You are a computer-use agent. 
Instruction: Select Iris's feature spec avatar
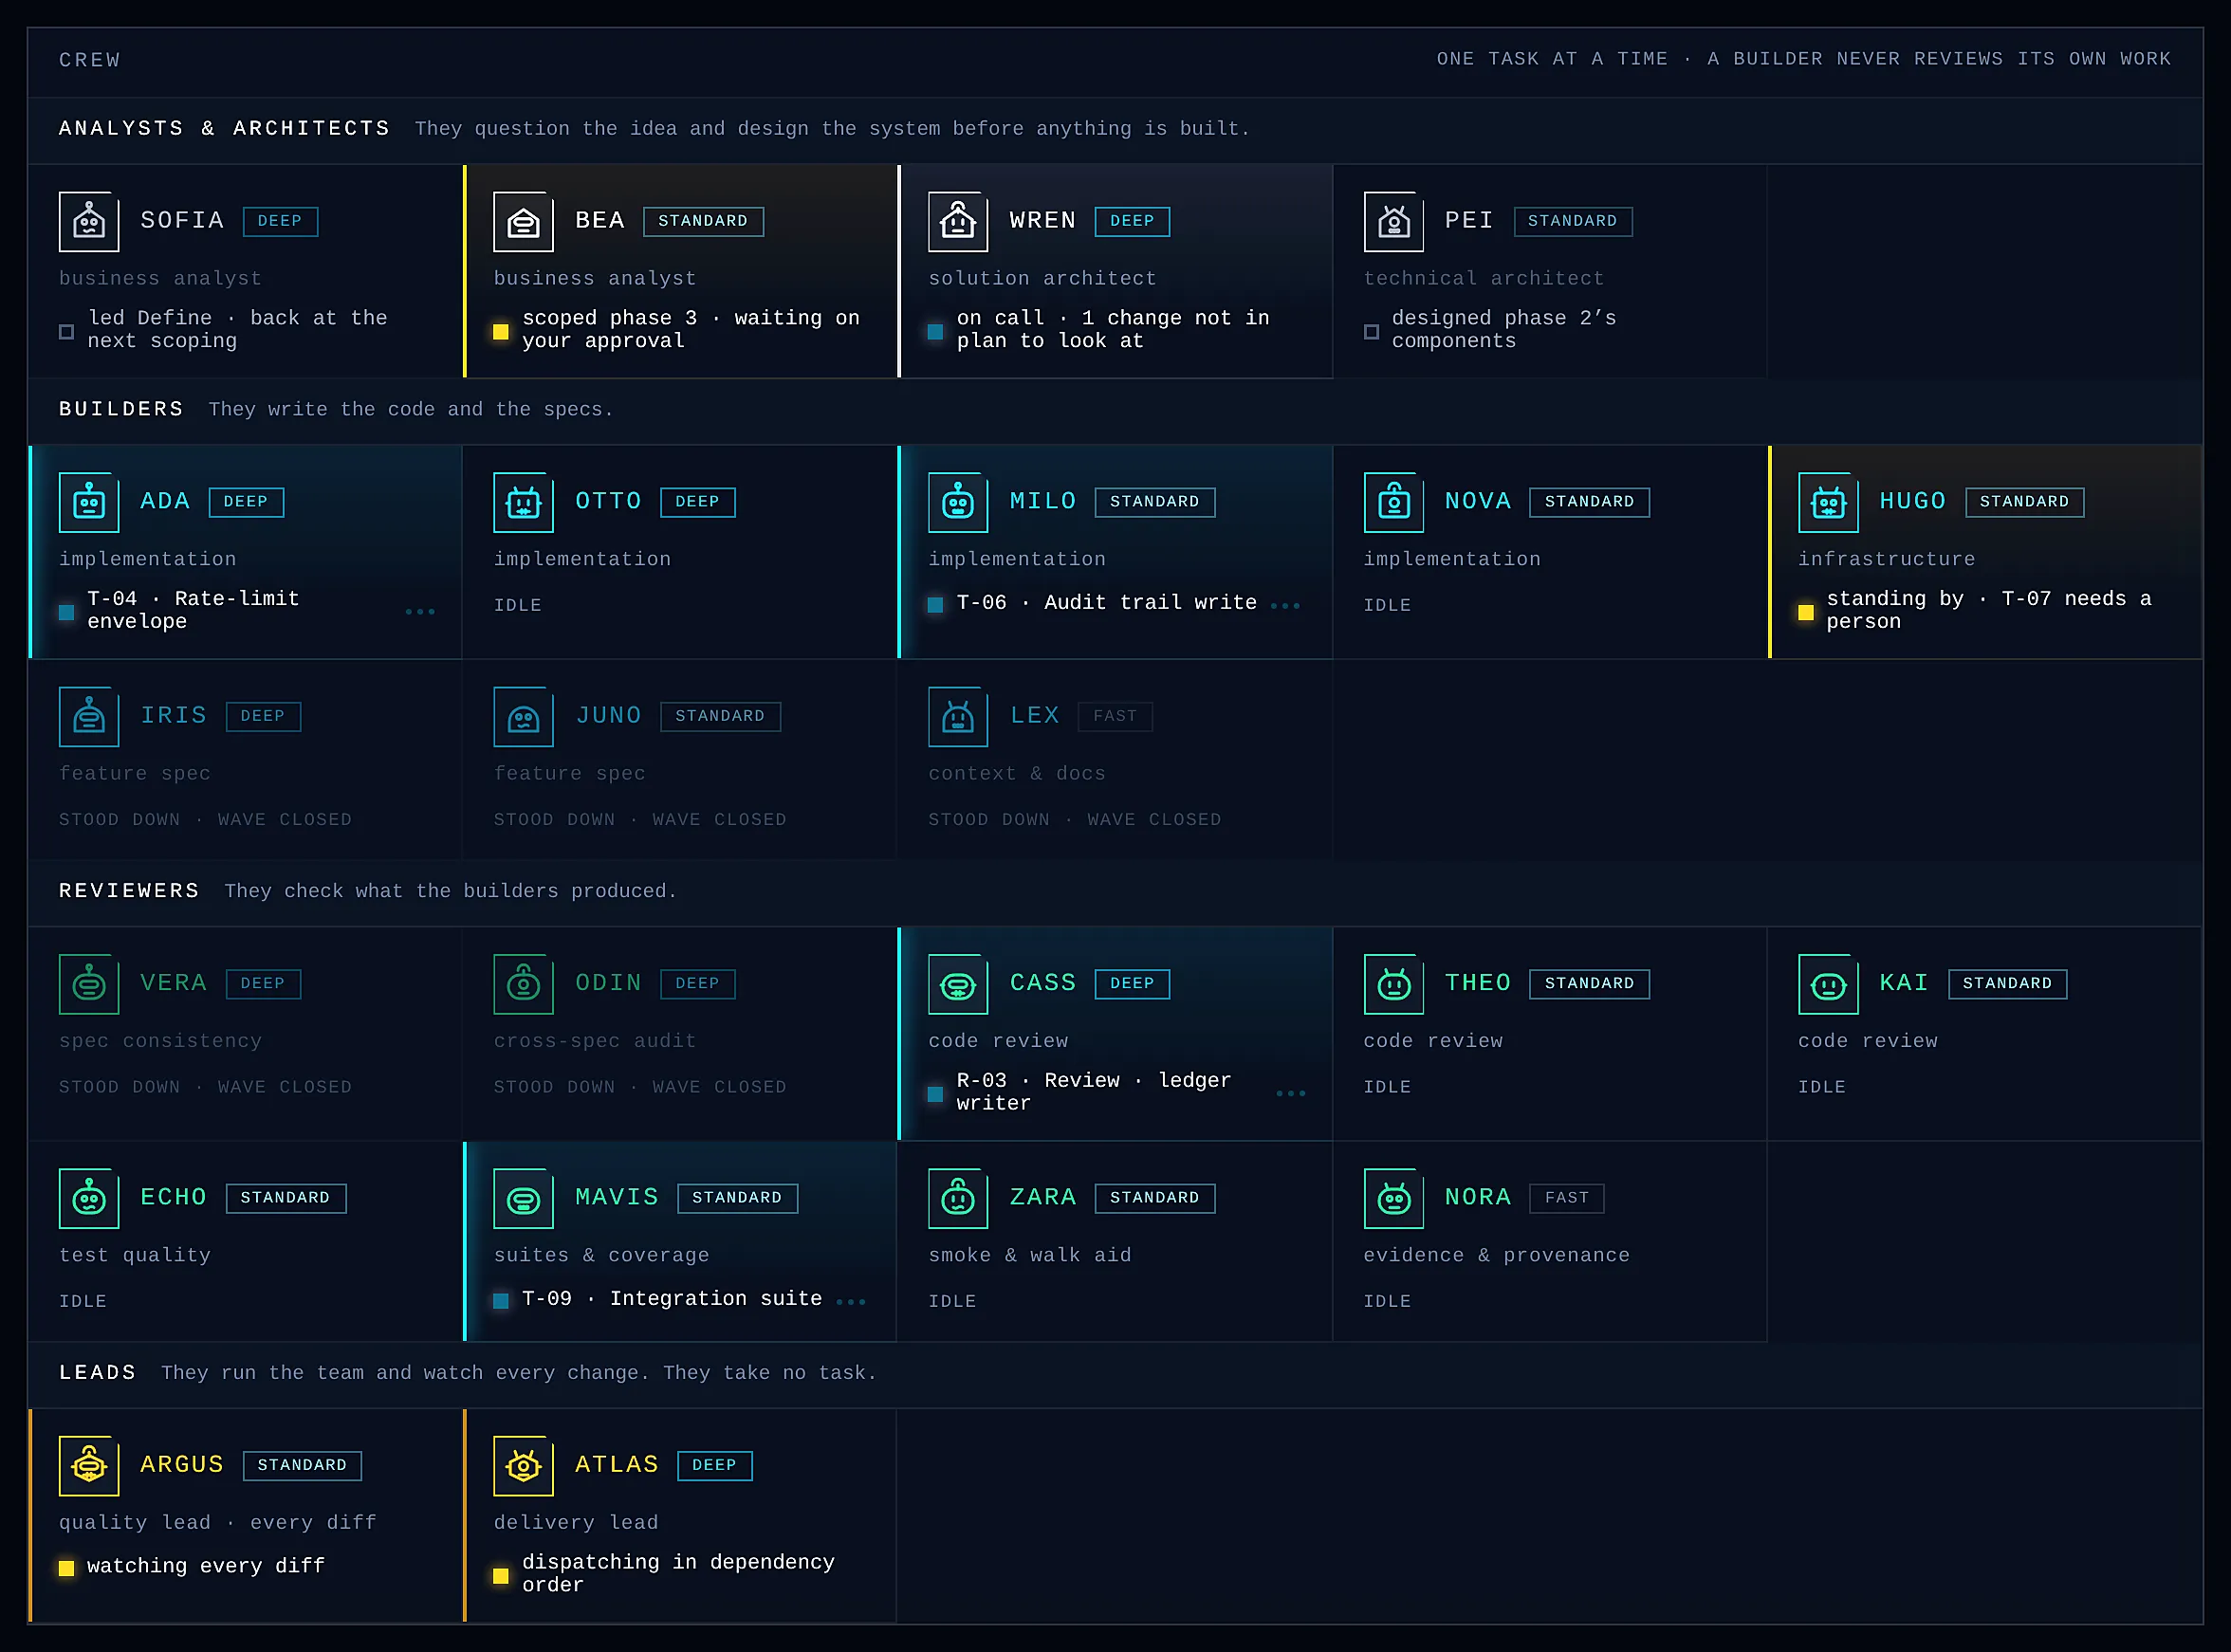coord(89,717)
